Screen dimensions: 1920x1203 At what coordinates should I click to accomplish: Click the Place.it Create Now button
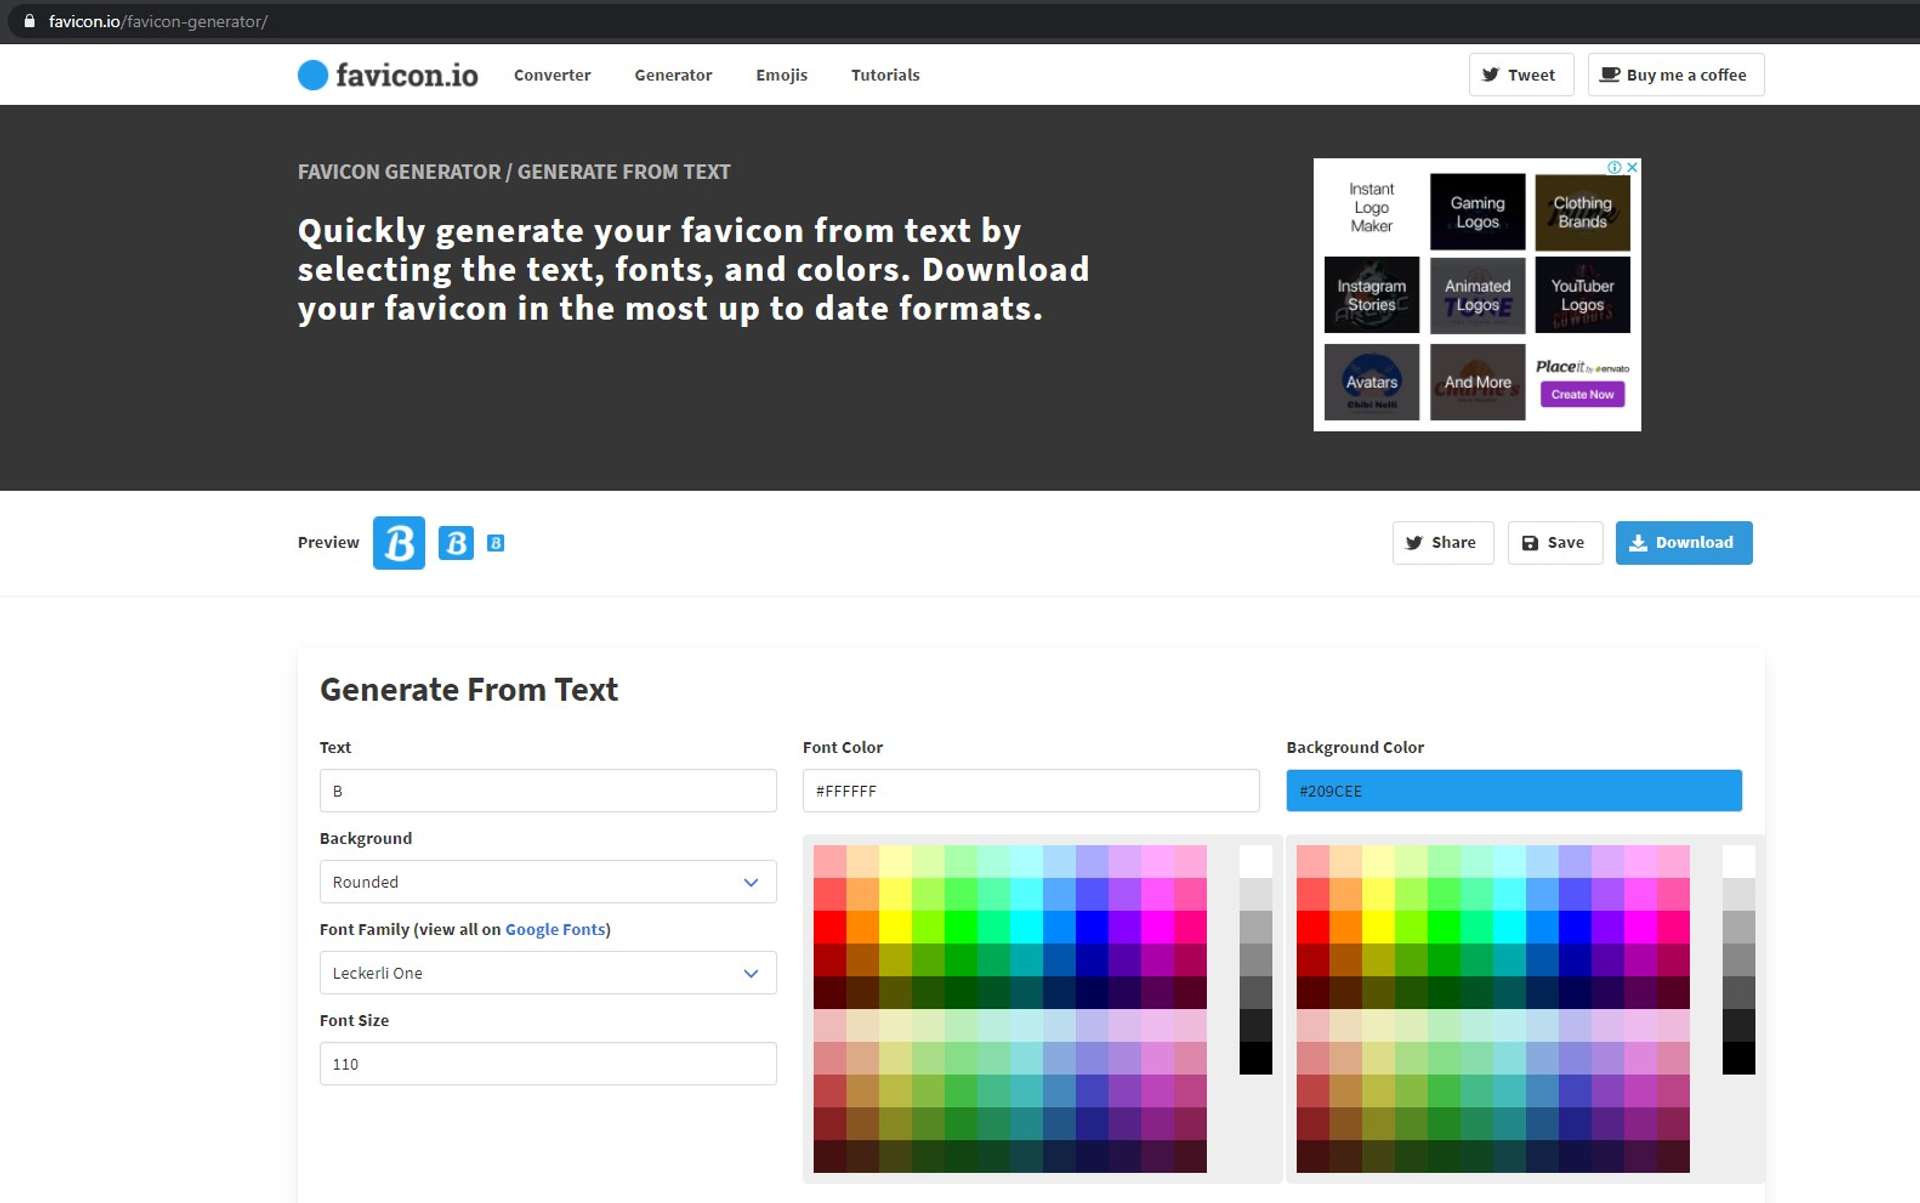[1582, 394]
